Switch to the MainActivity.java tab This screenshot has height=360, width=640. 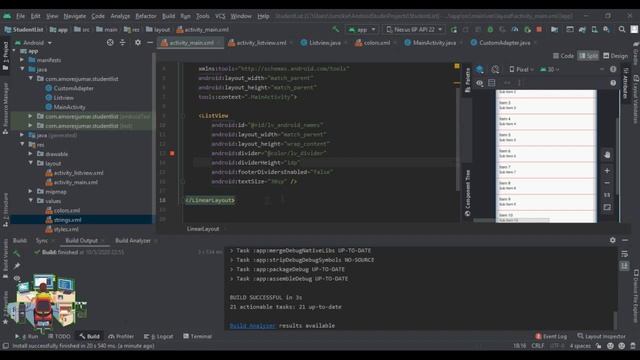pyautogui.click(x=433, y=42)
